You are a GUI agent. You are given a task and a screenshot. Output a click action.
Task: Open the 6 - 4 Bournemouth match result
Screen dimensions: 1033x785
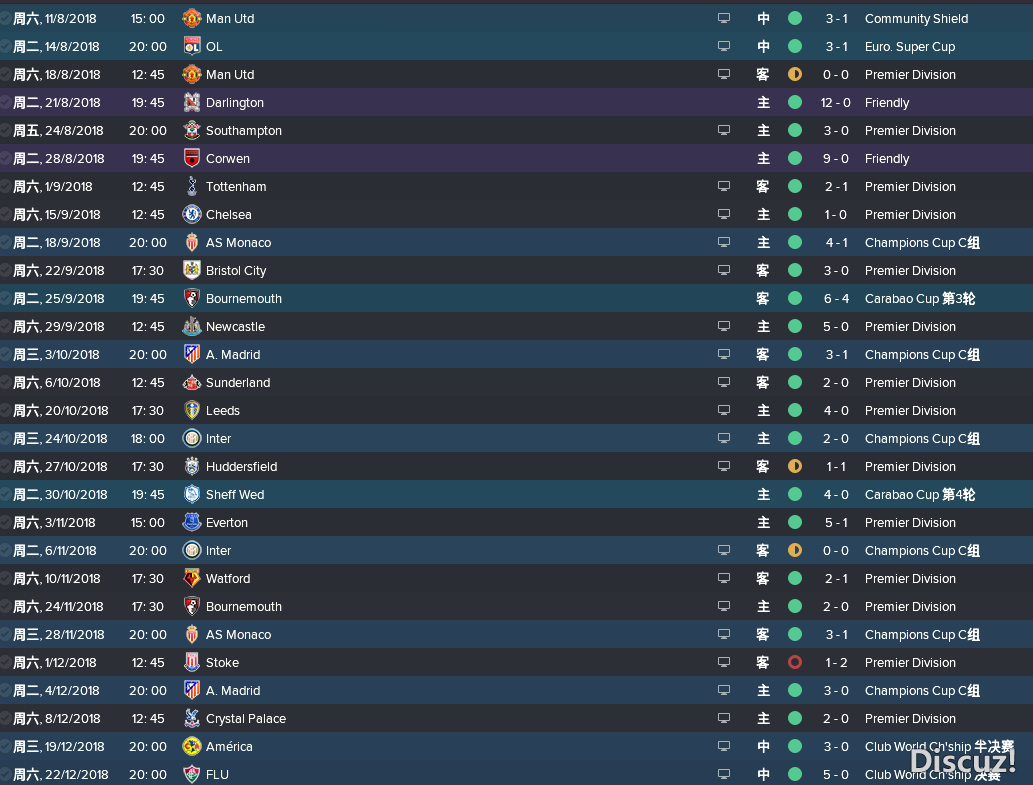click(836, 299)
